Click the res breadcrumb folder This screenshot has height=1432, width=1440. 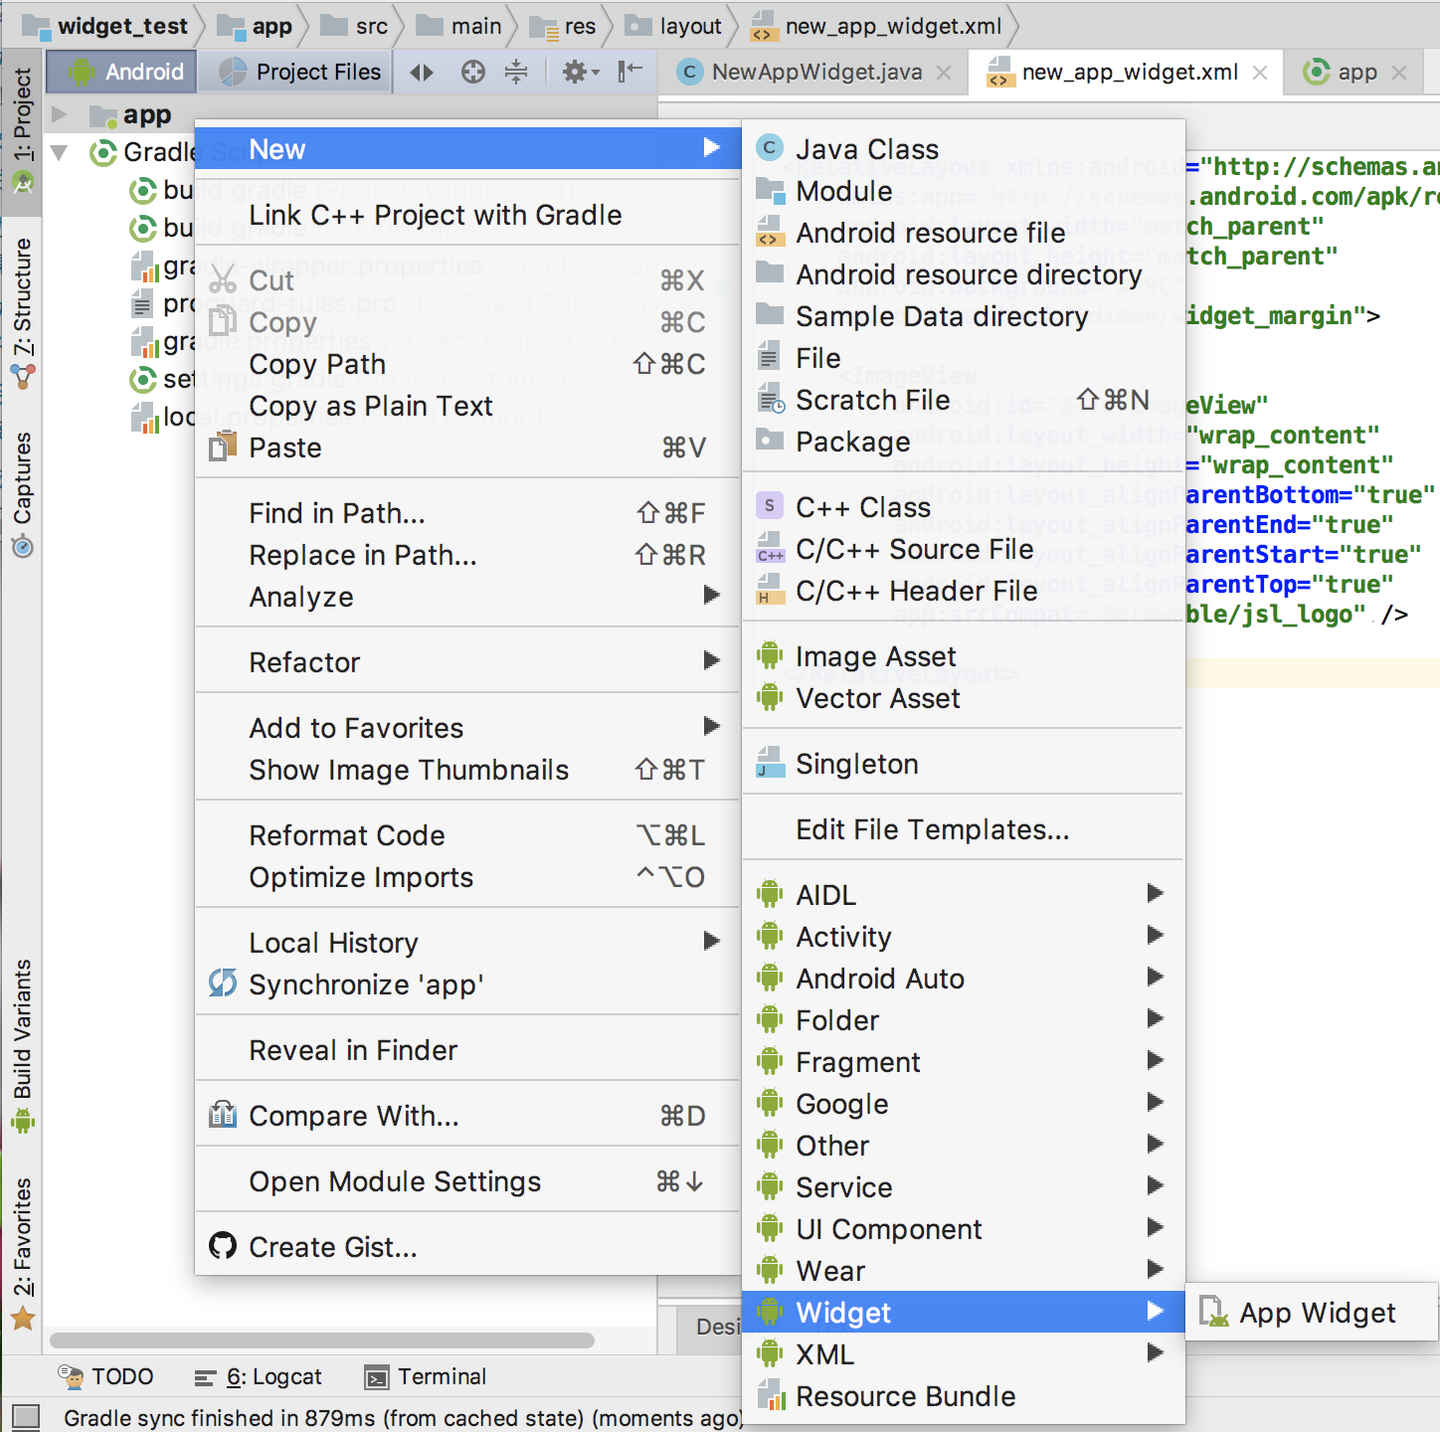pos(563,26)
